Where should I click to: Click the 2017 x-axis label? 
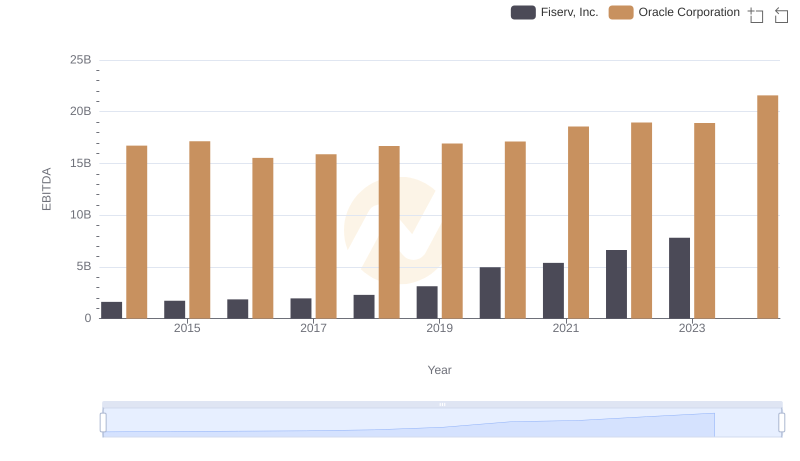click(313, 328)
